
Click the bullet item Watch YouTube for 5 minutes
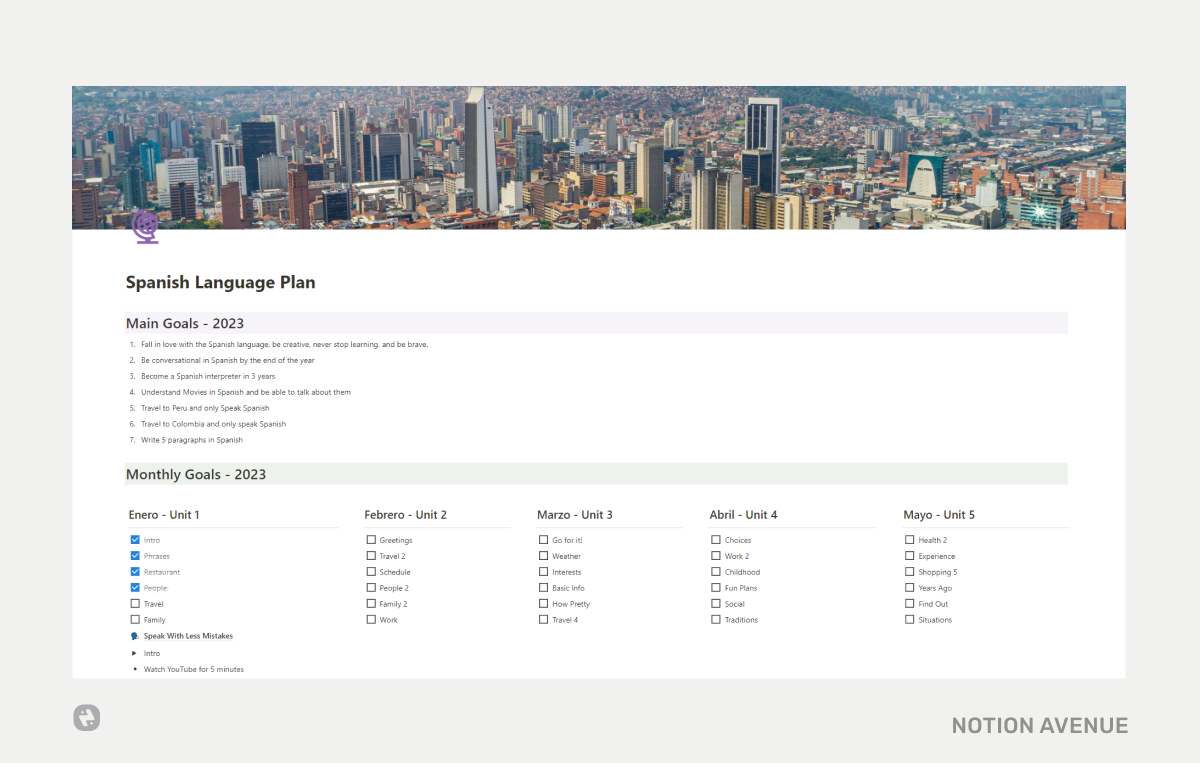point(194,668)
